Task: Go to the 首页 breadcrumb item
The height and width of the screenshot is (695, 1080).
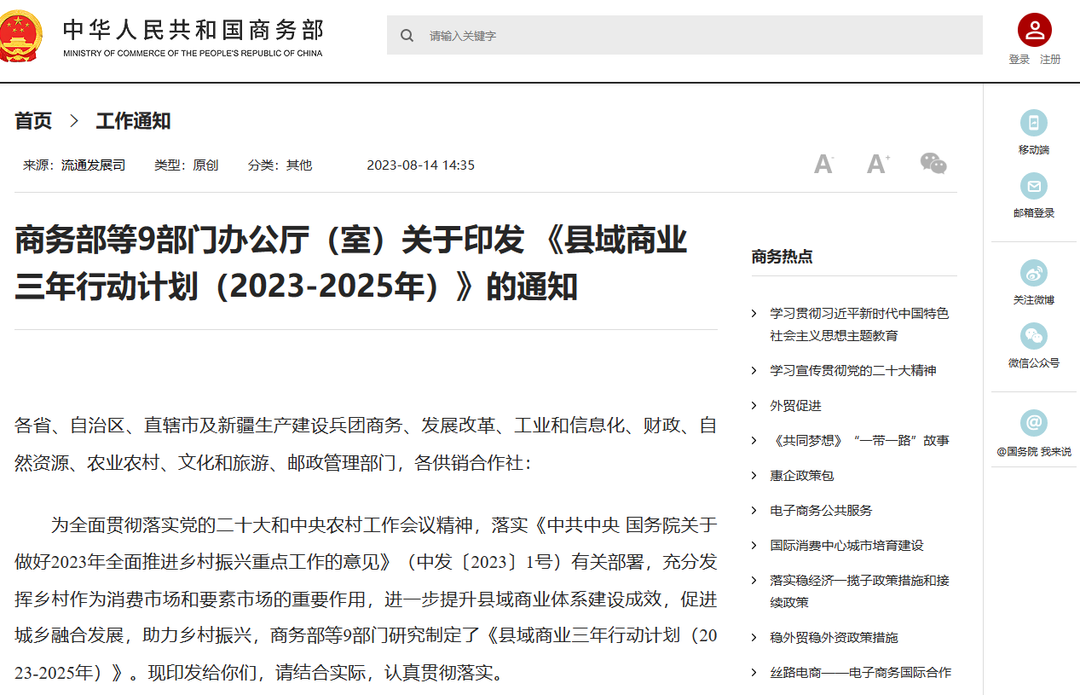Action: click(x=30, y=121)
